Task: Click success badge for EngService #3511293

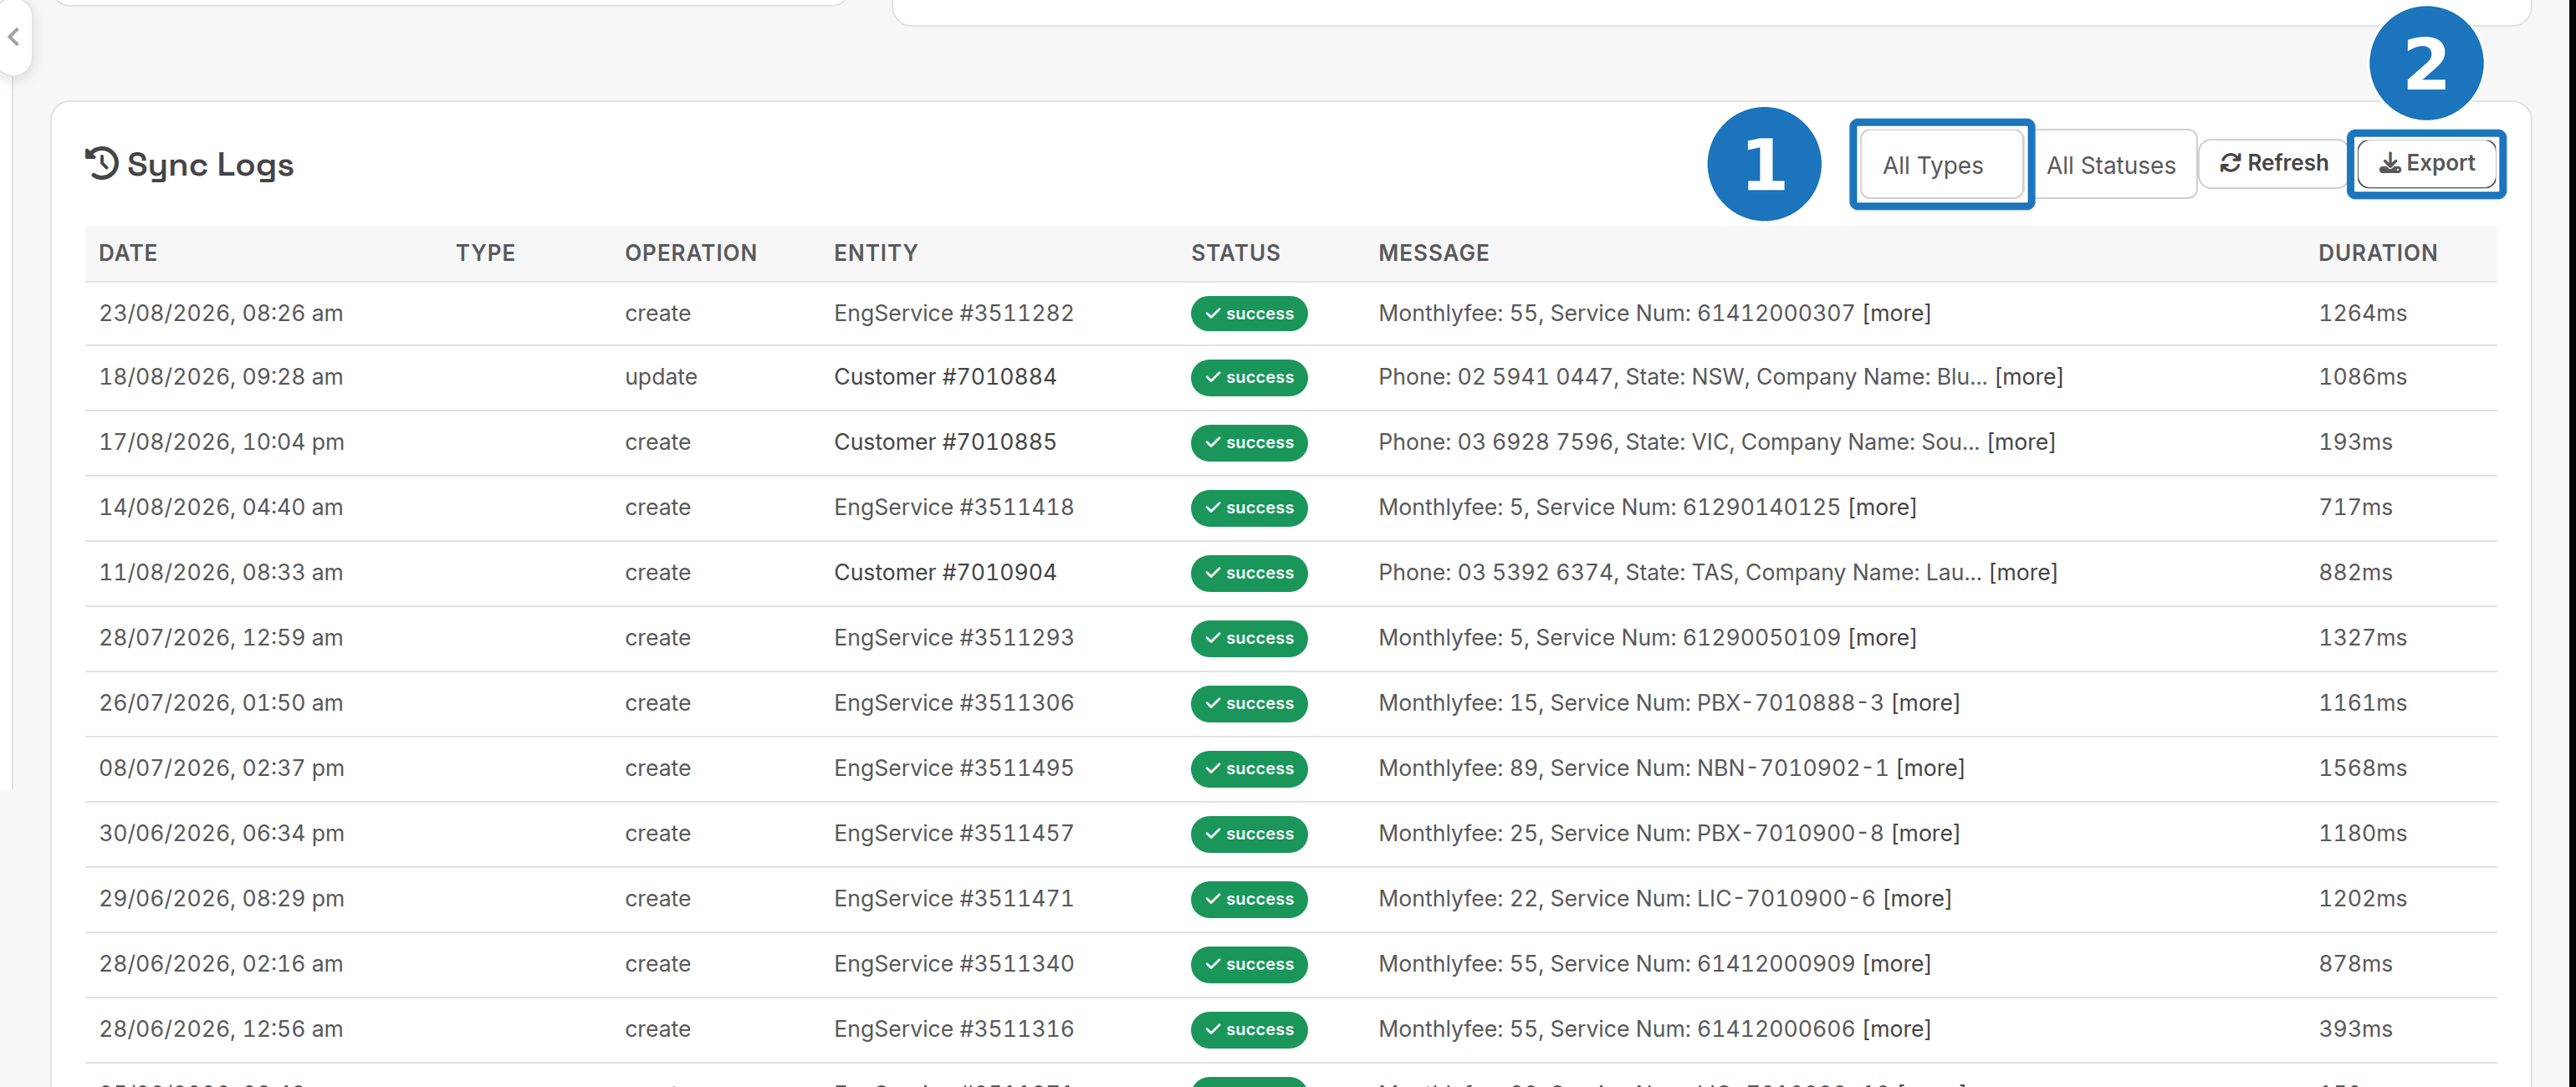Action: [1249, 638]
